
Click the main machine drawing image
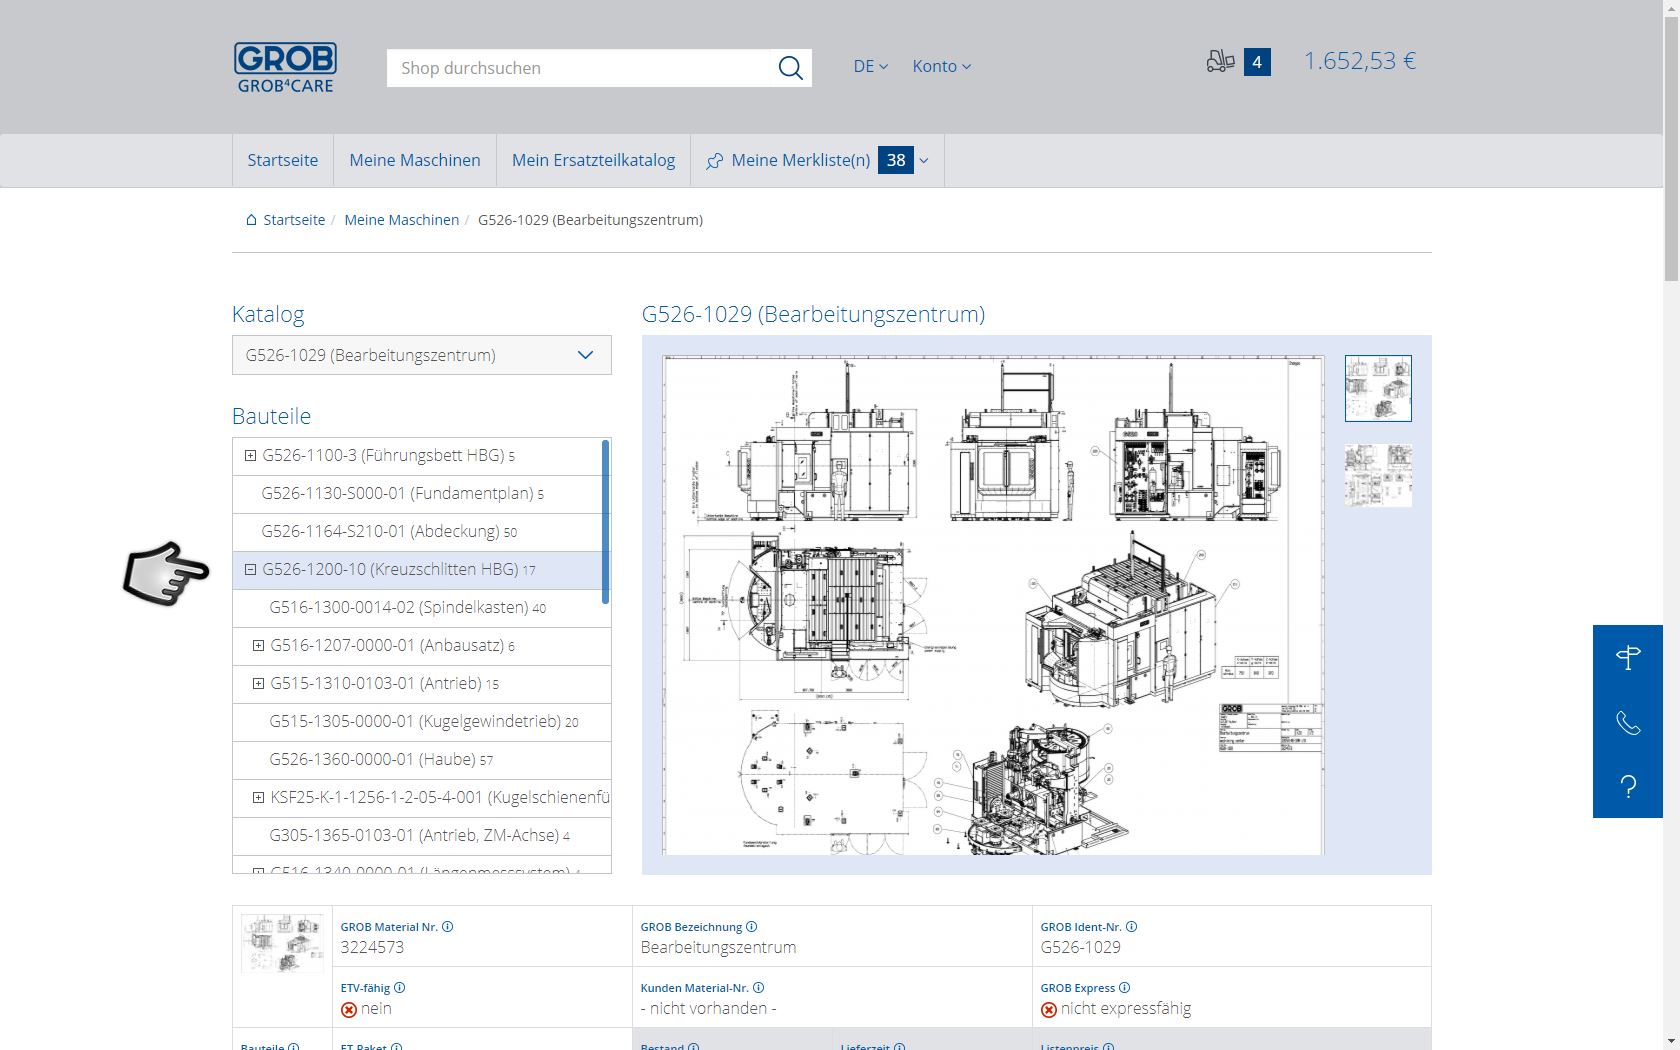[x=993, y=605]
